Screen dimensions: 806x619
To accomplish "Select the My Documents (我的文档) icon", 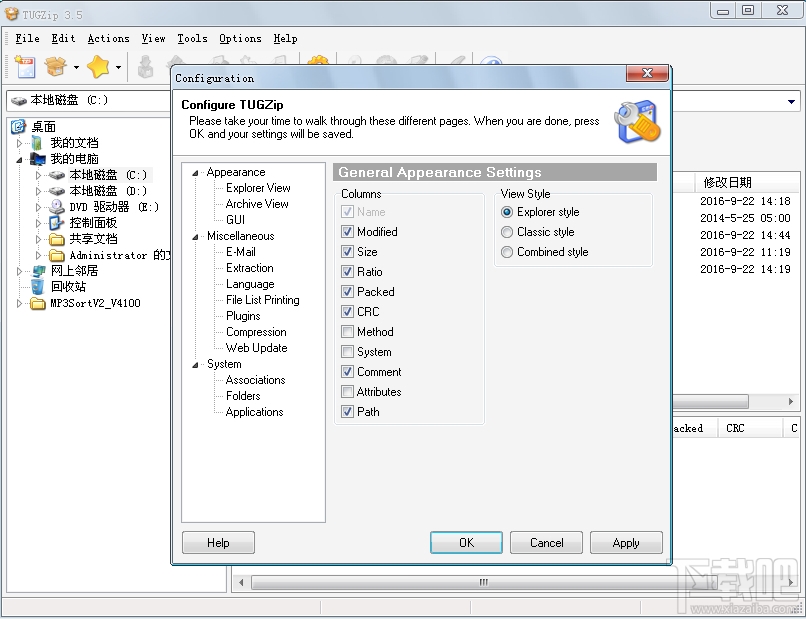I will (x=38, y=142).
